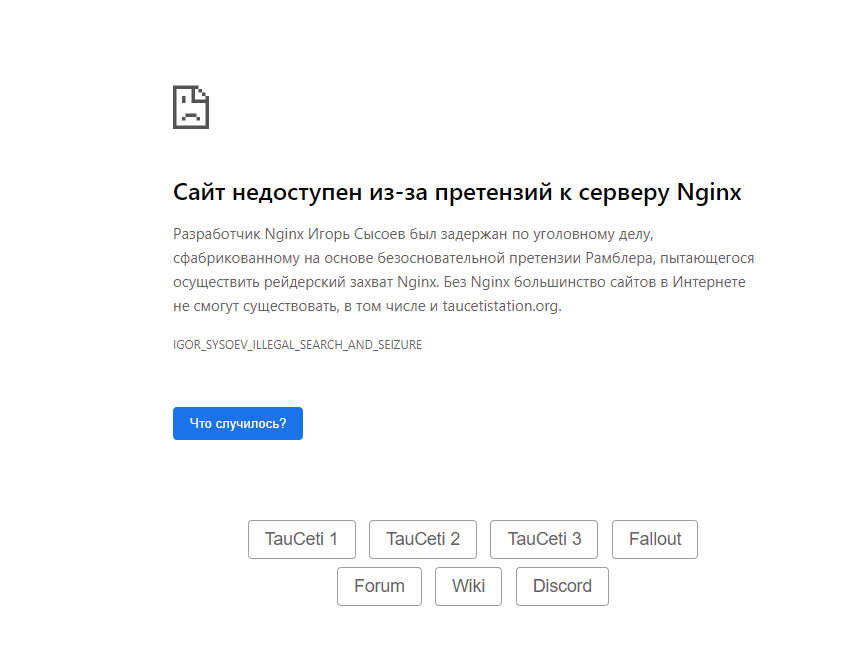
Task: Click the IGOR_SYSOEV_ILLEGAL_SEARCH_AND_SEIZURE error code
Action: 297,345
